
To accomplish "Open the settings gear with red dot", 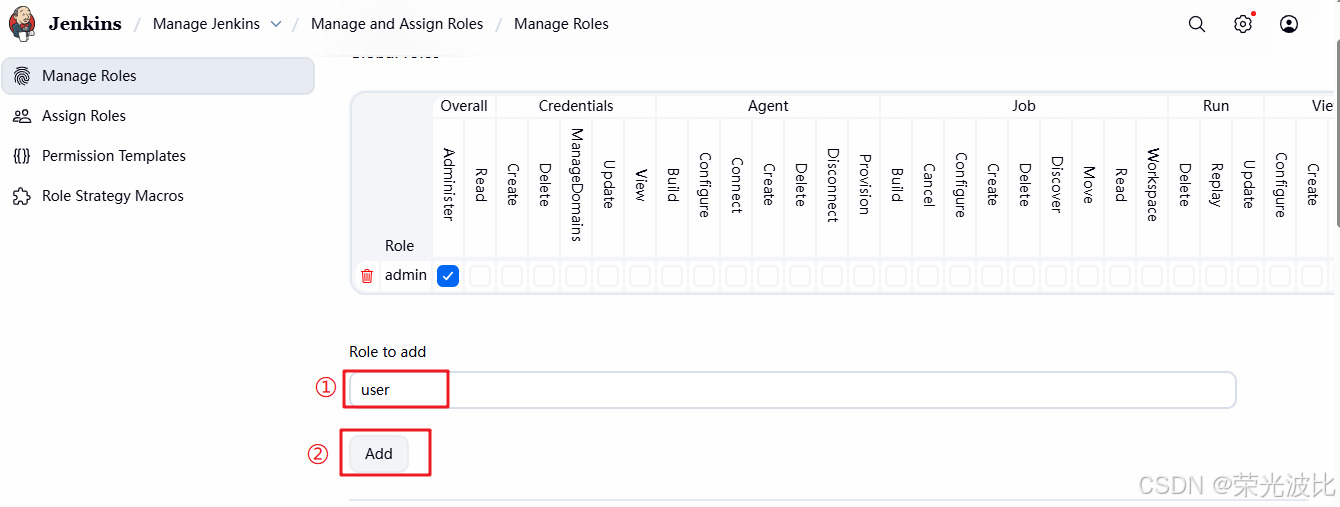I will 1243,24.
